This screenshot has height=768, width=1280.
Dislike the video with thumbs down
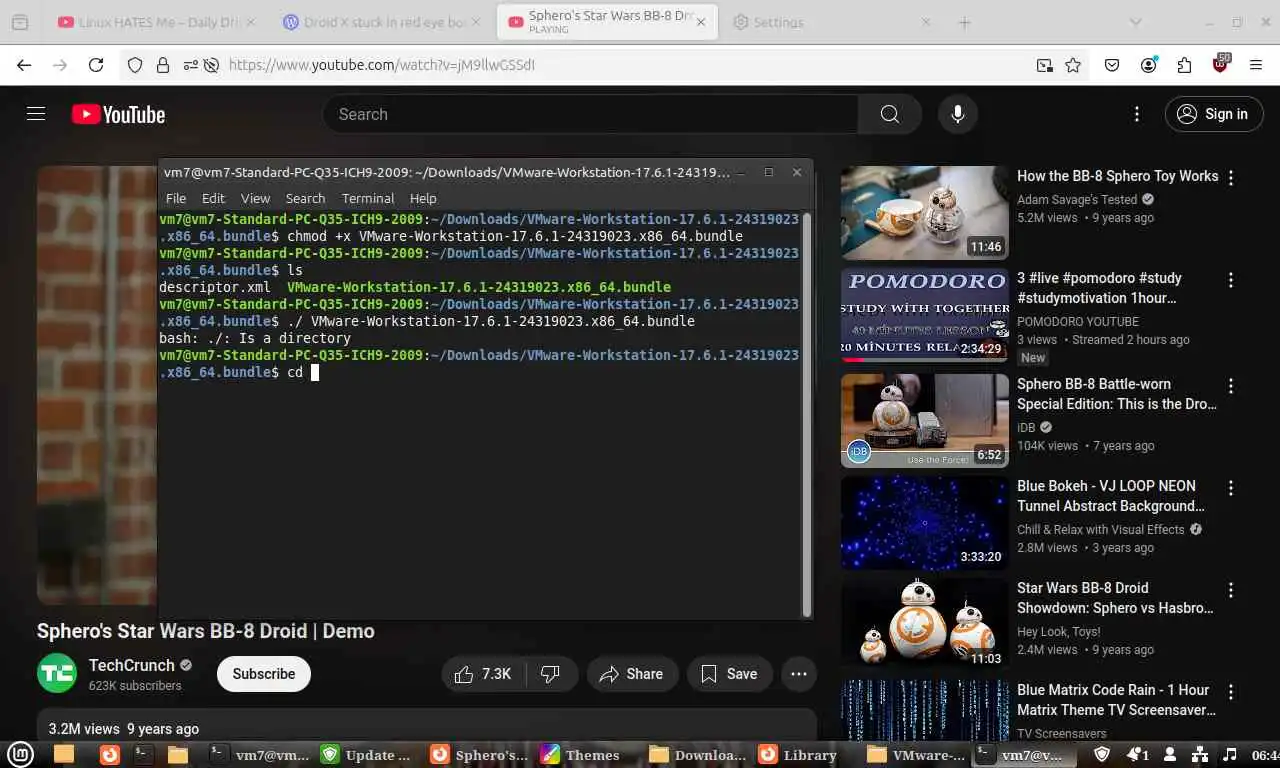(551, 674)
